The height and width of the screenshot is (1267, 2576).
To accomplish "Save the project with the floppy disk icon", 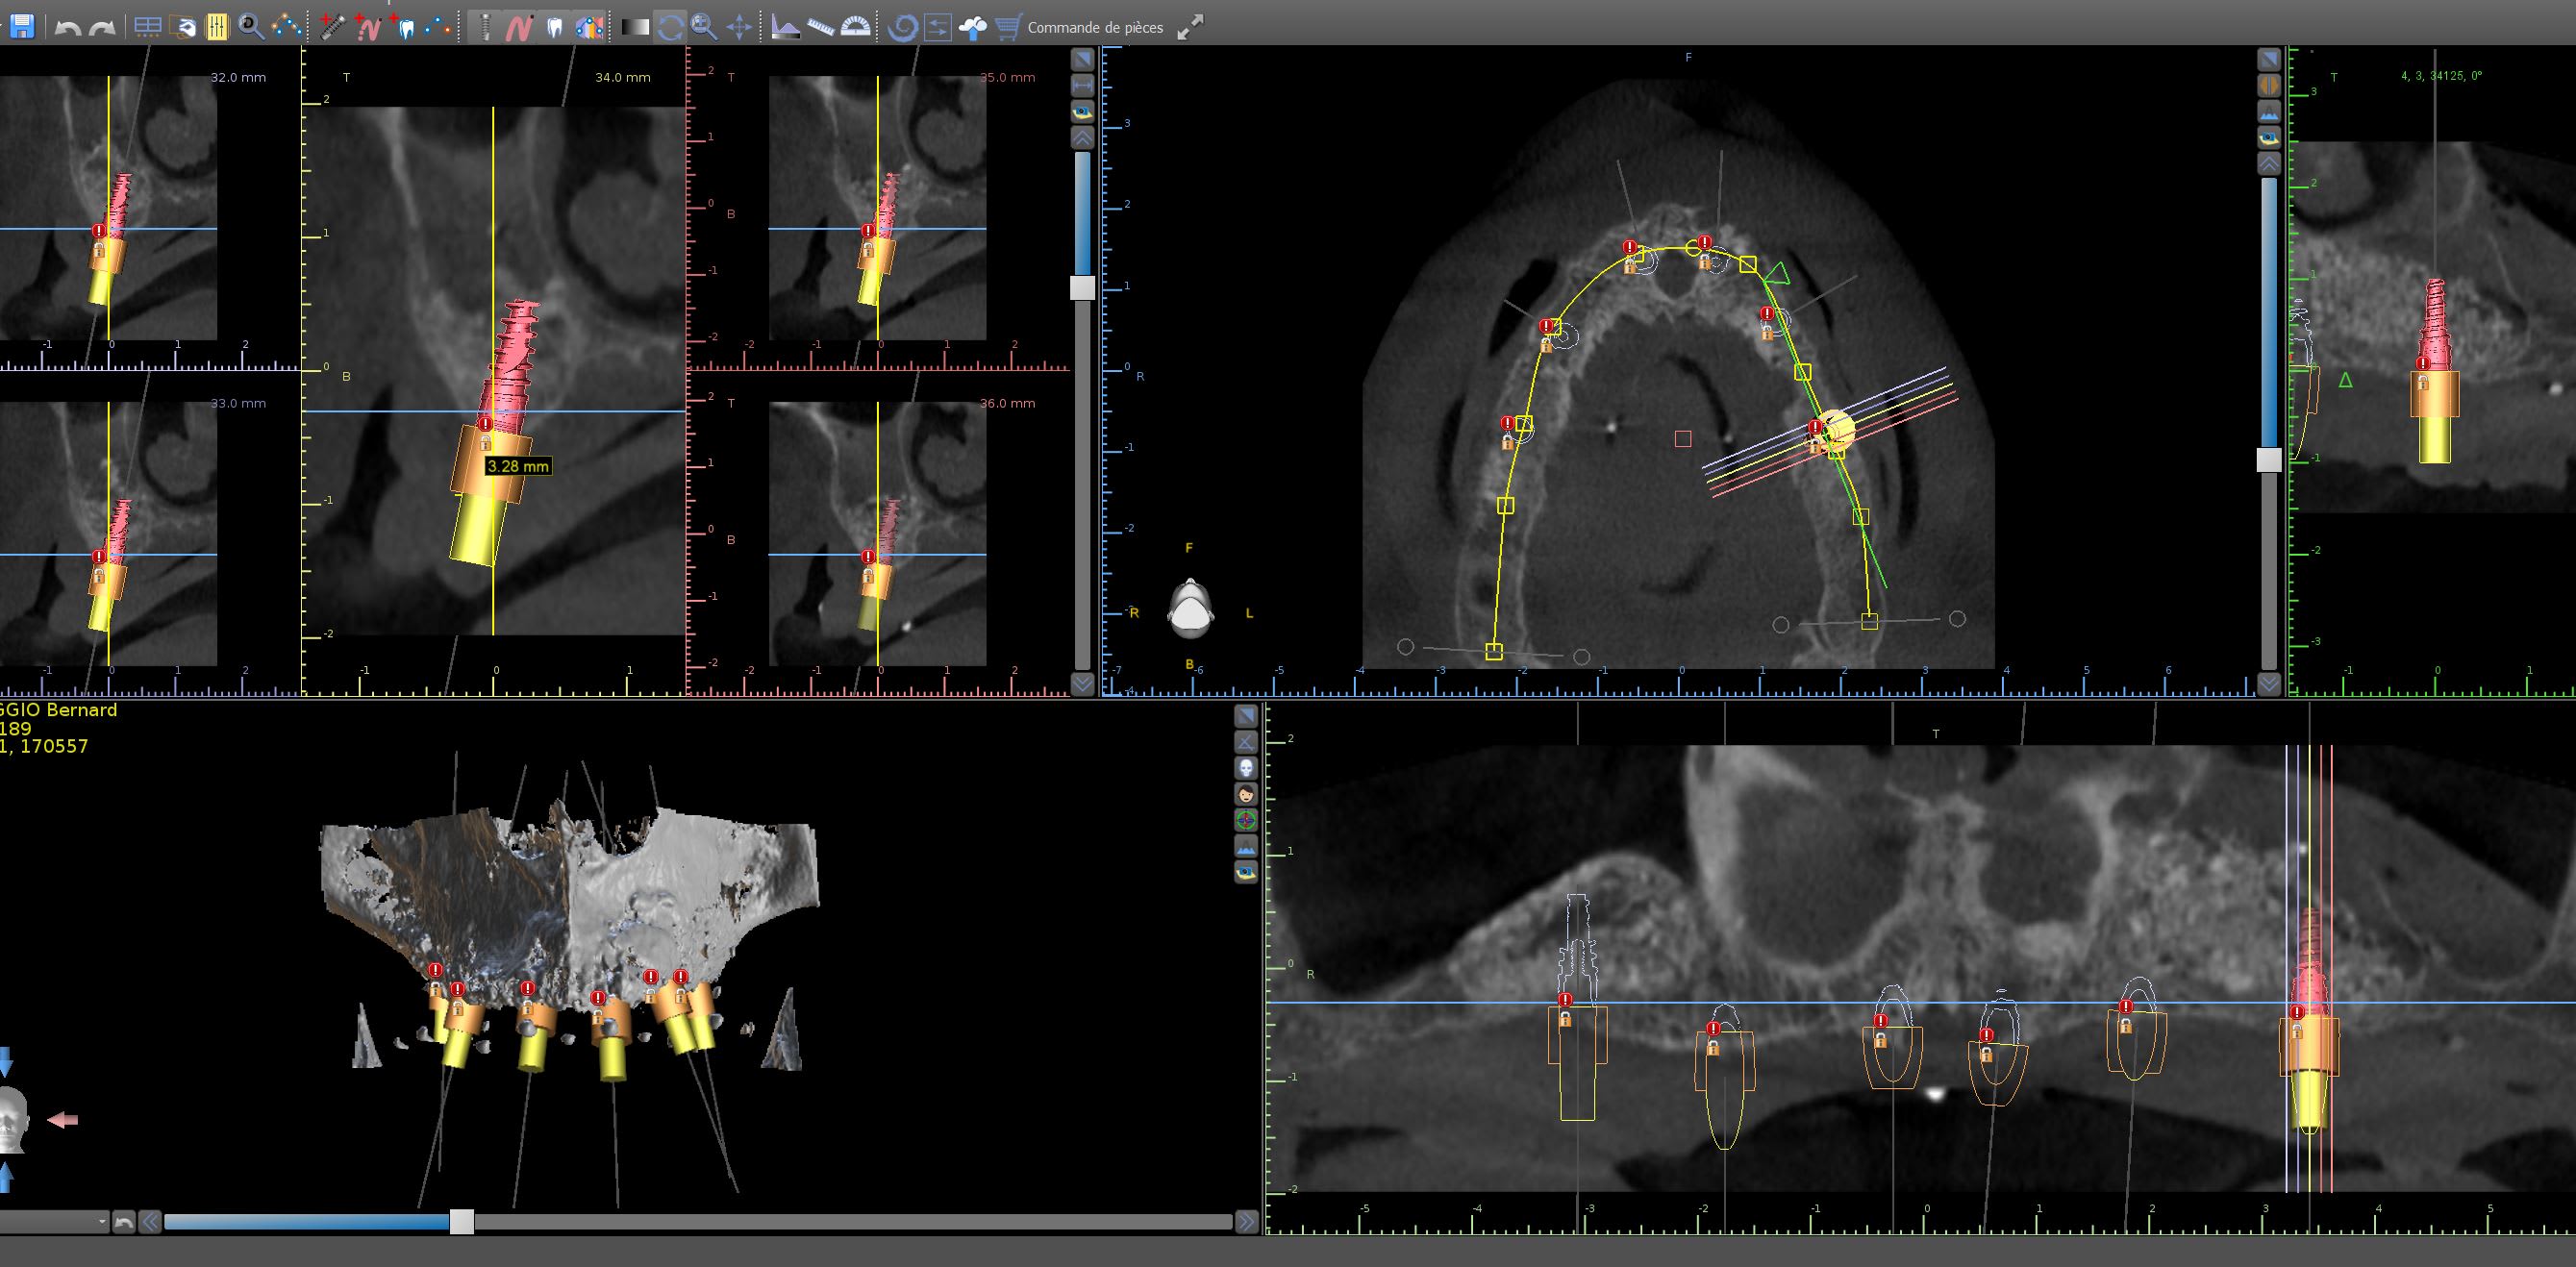I will 22,27.
